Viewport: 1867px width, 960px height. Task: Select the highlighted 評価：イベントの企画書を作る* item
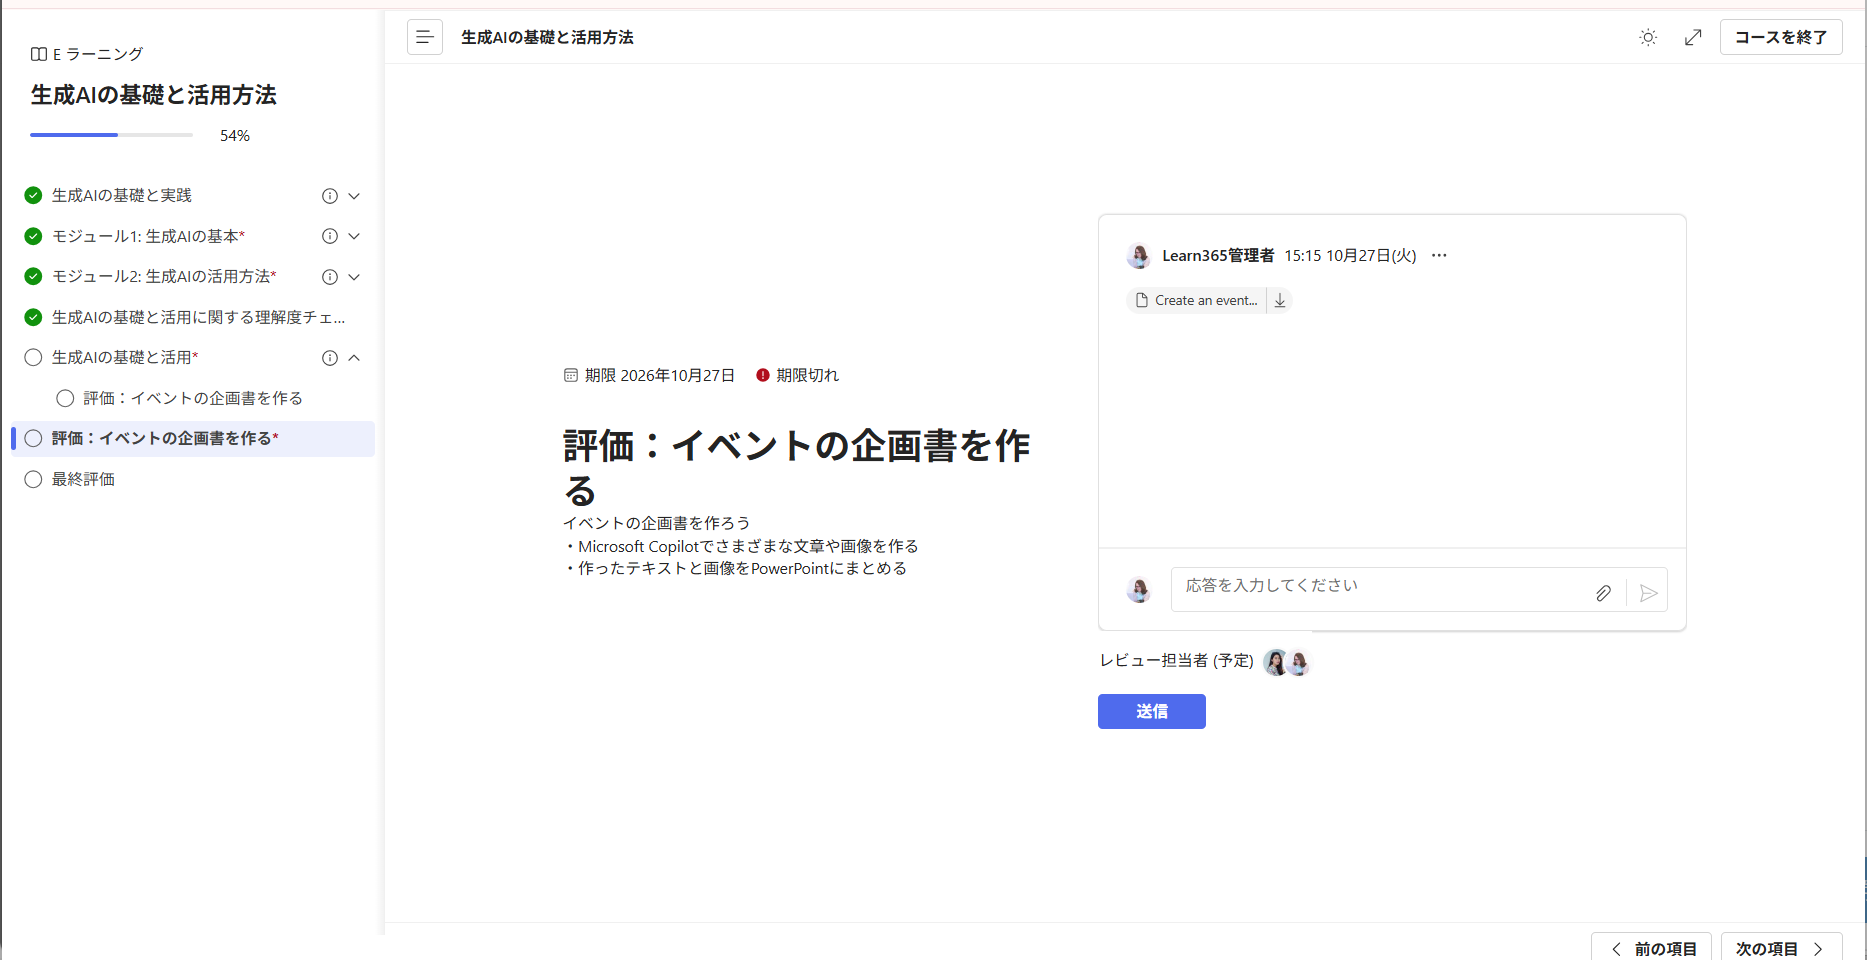(x=193, y=439)
